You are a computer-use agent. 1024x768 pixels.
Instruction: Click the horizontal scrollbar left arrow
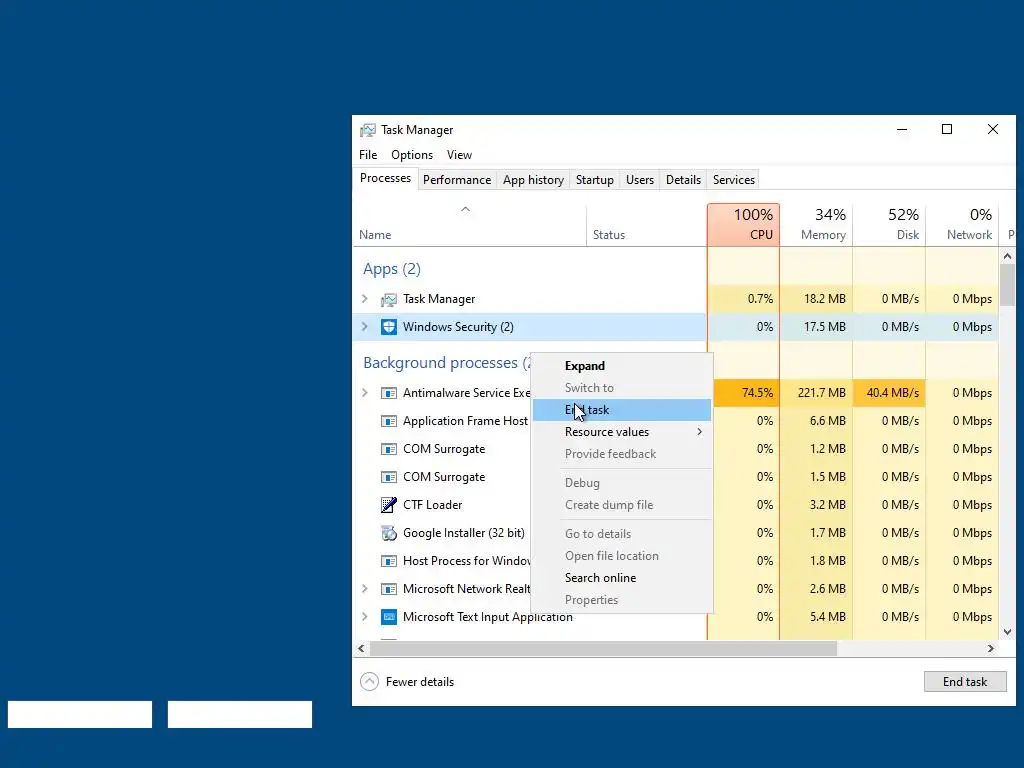coord(361,648)
